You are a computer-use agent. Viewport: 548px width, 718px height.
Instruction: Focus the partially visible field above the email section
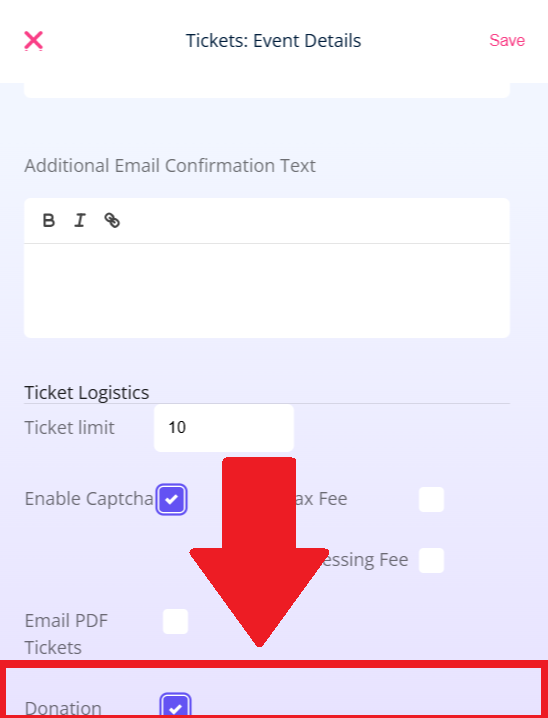(x=267, y=90)
